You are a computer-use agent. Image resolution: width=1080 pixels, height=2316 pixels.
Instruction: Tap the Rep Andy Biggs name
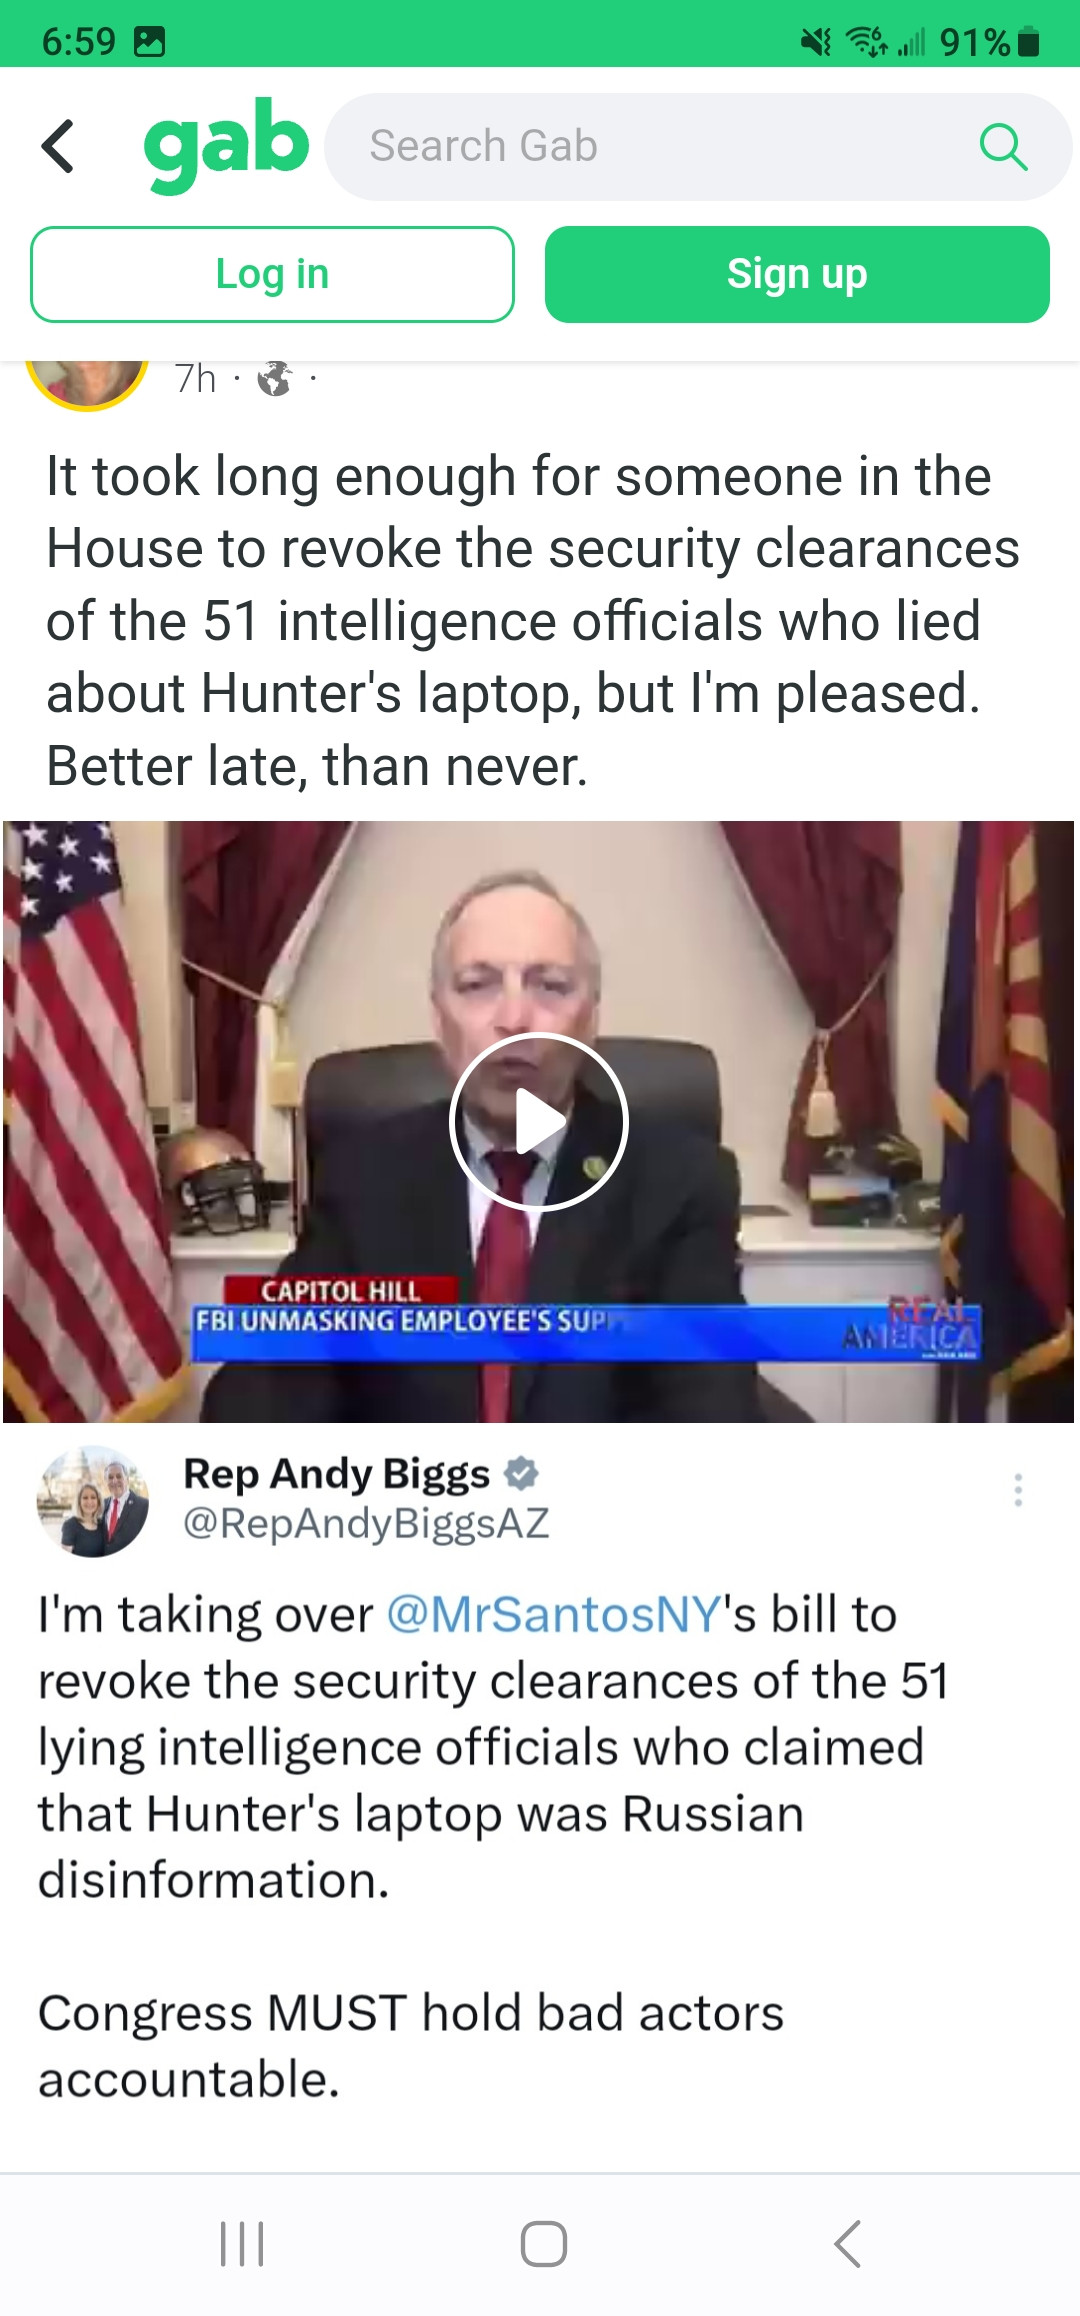(337, 1474)
